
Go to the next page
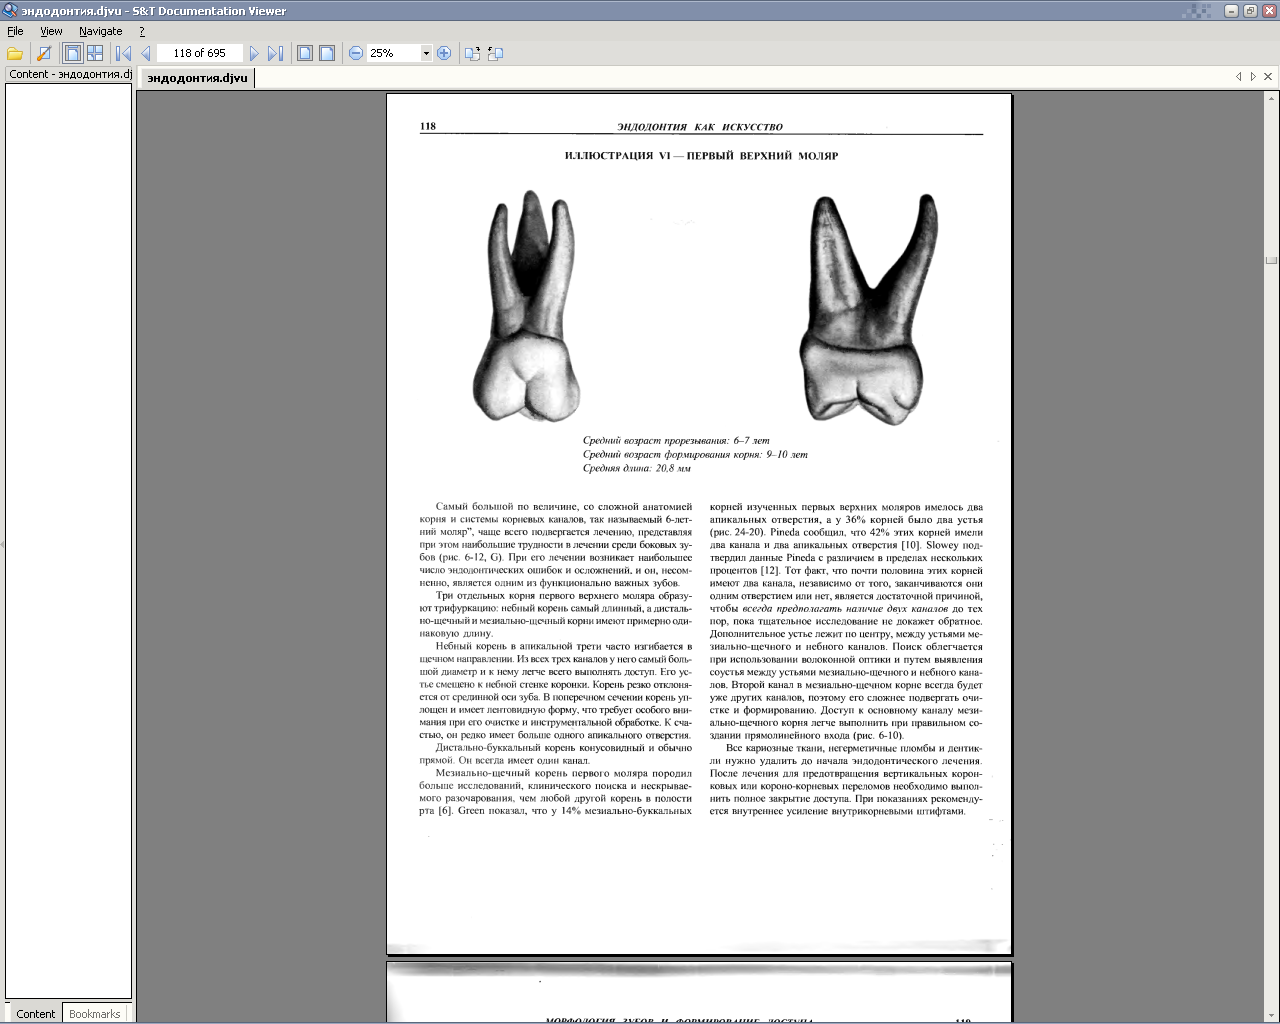click(254, 53)
